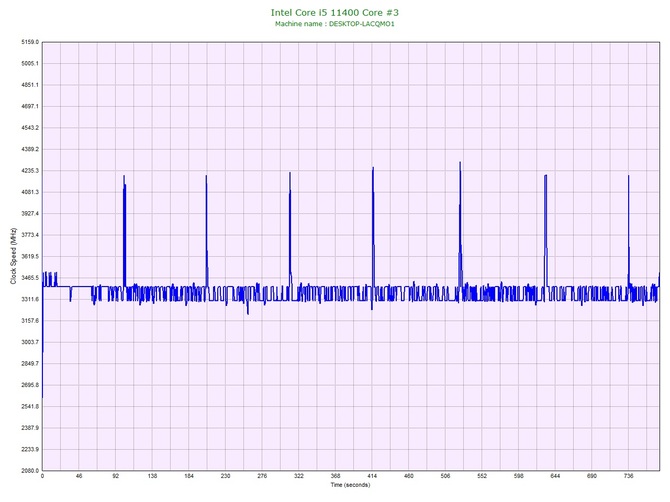Click the clock spike peak just after 92 seconds
Viewport: 670px width, 502px height.
pos(124,176)
